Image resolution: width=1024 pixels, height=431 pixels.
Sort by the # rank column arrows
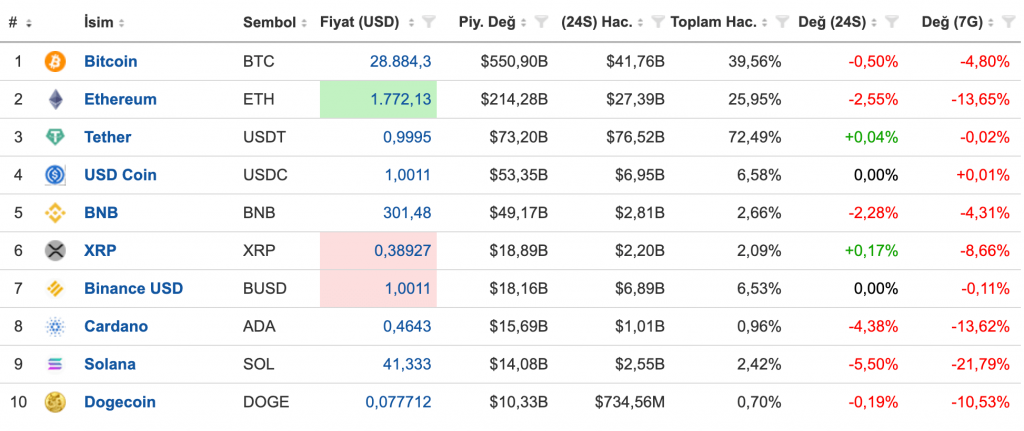29,23
